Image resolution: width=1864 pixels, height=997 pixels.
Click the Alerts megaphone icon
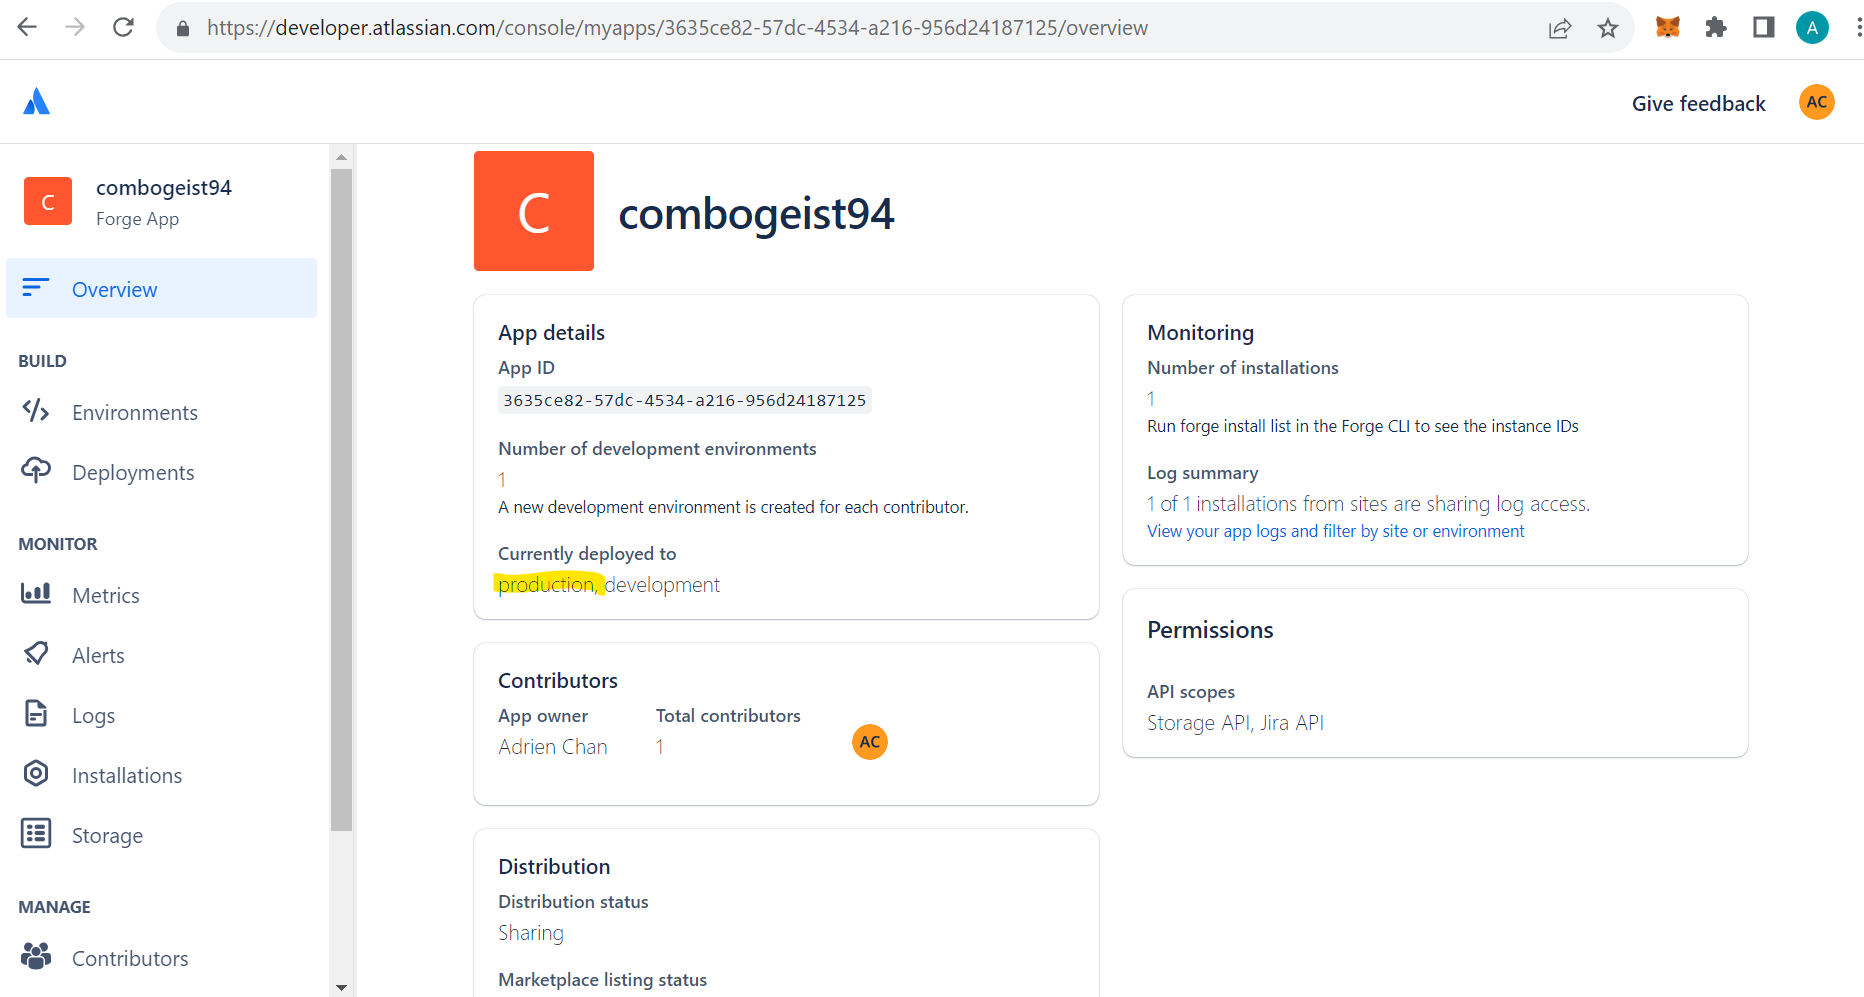tap(36, 654)
